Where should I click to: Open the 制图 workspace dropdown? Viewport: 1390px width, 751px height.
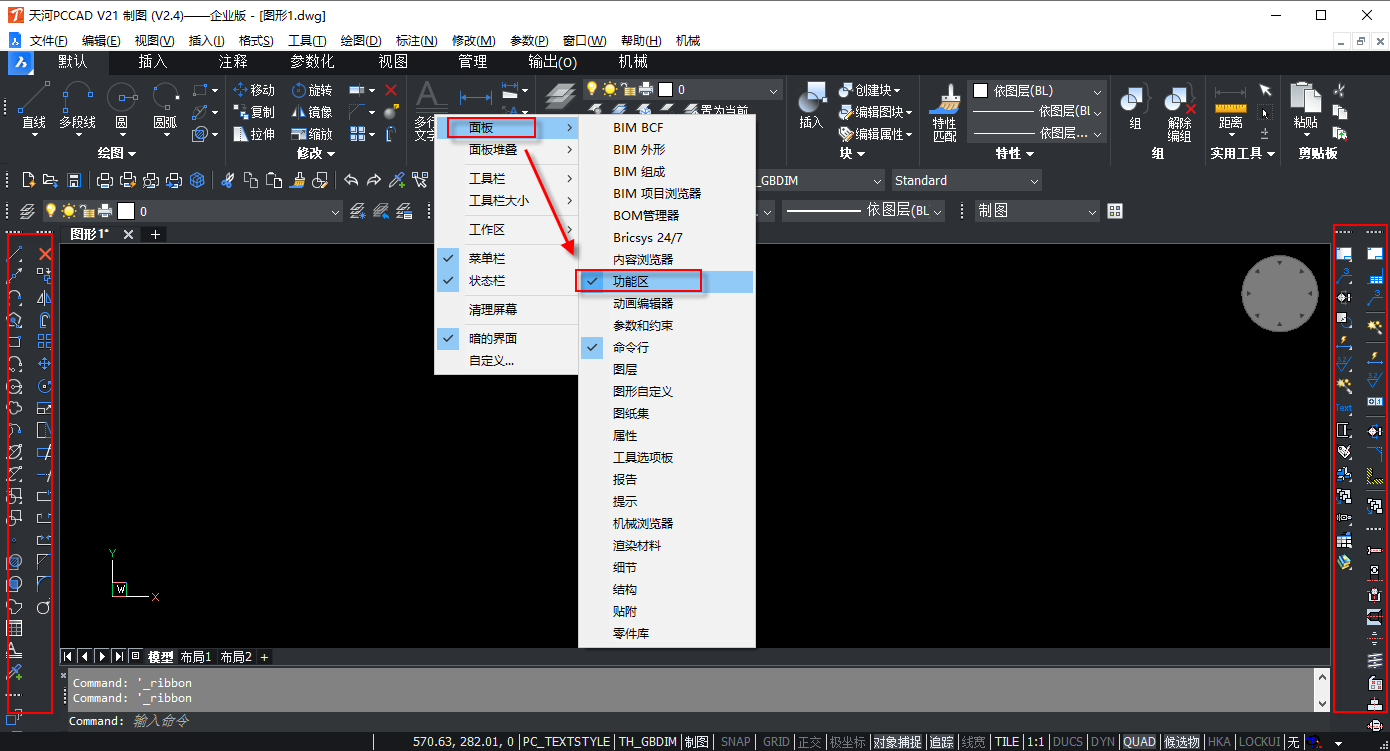tap(1037, 211)
